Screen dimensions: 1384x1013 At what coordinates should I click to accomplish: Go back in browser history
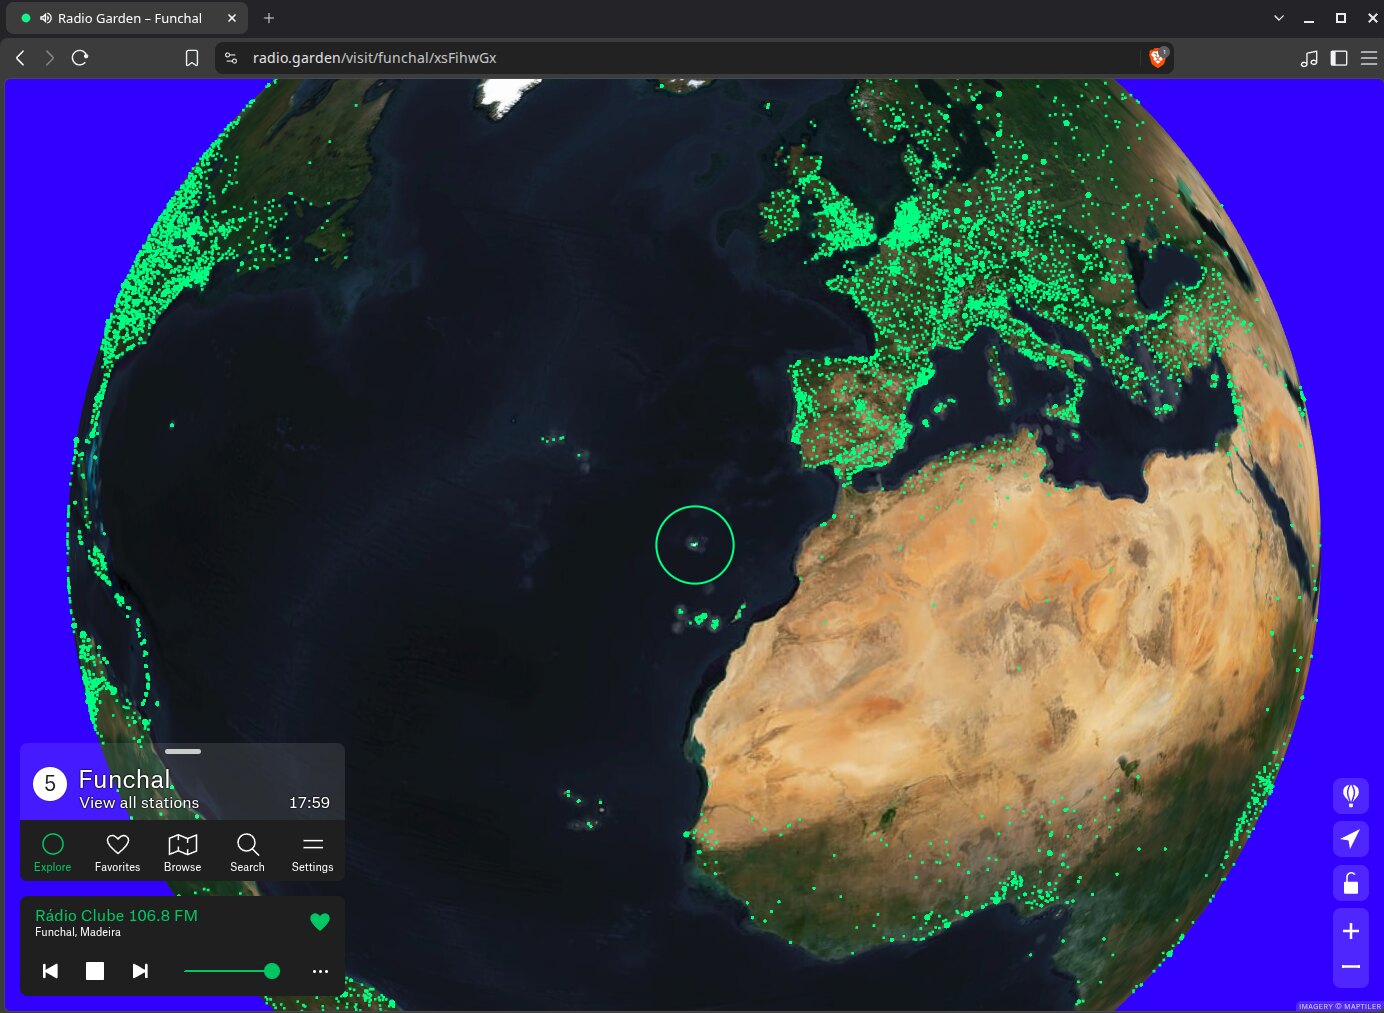point(21,58)
